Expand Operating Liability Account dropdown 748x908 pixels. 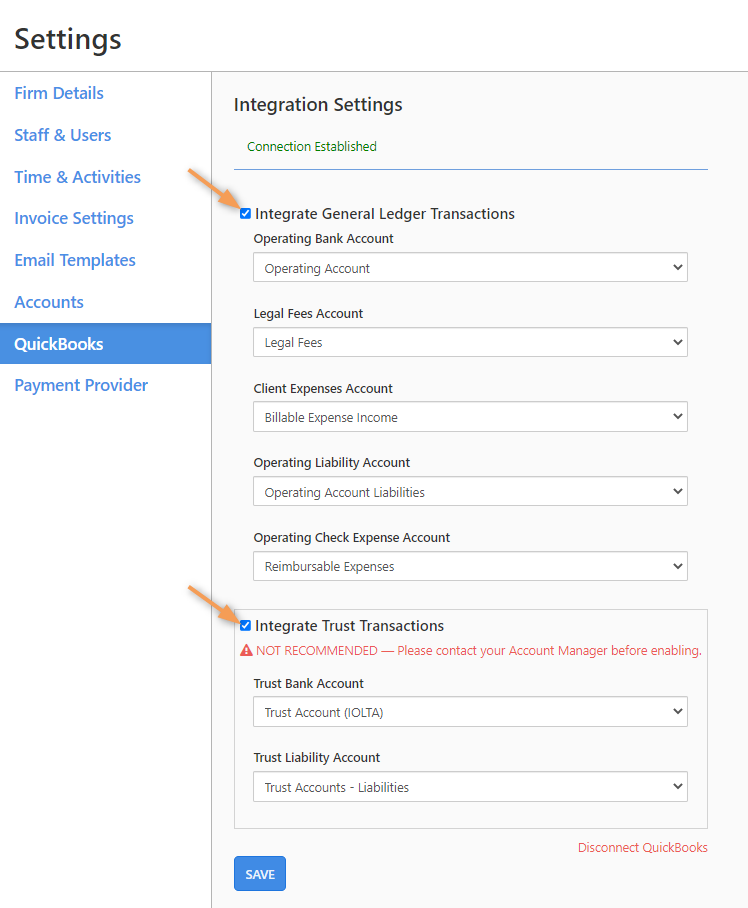tap(470, 492)
